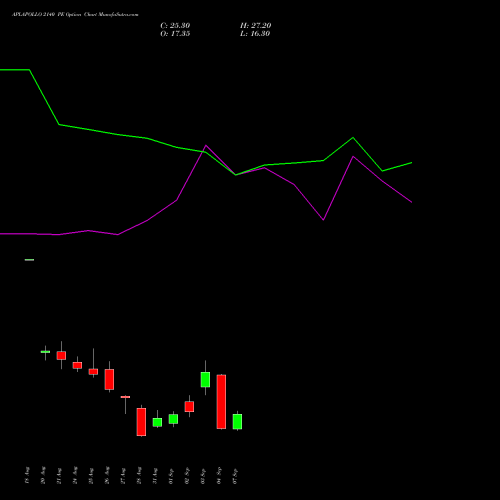Viewport: 500px width, 500px height.
Task: Select the small green candlestick above 20 Aug
Action: tap(45, 352)
